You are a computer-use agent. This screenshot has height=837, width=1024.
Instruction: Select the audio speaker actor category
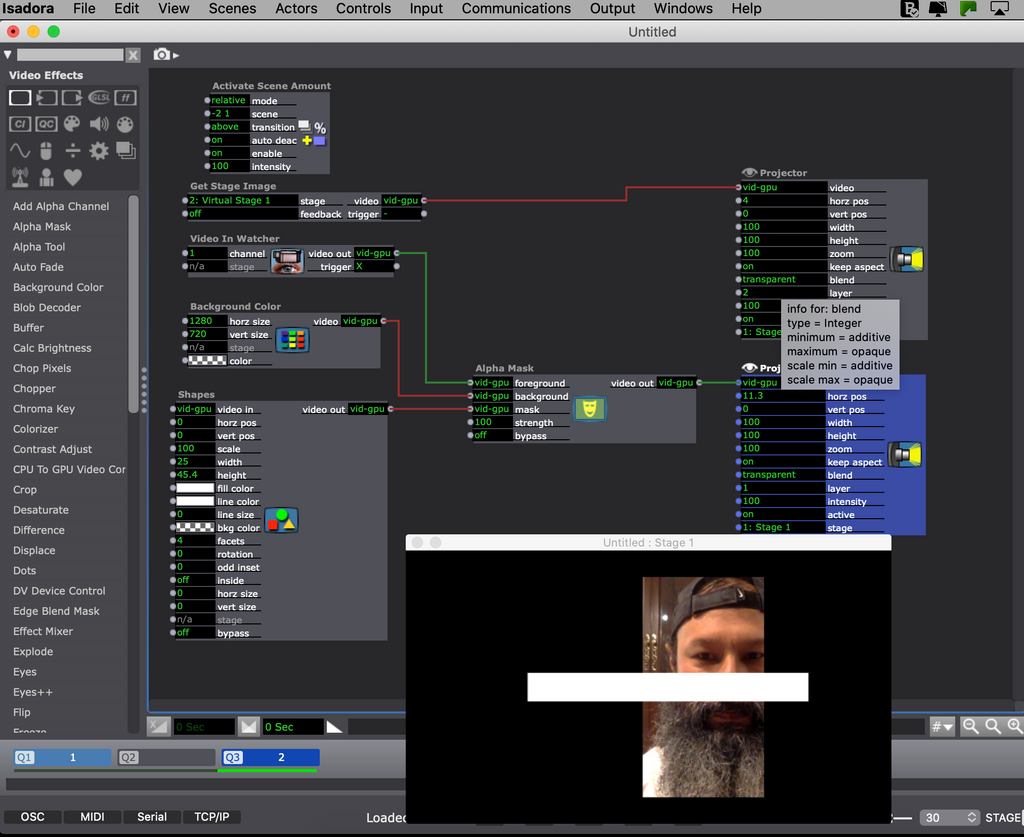tap(99, 124)
